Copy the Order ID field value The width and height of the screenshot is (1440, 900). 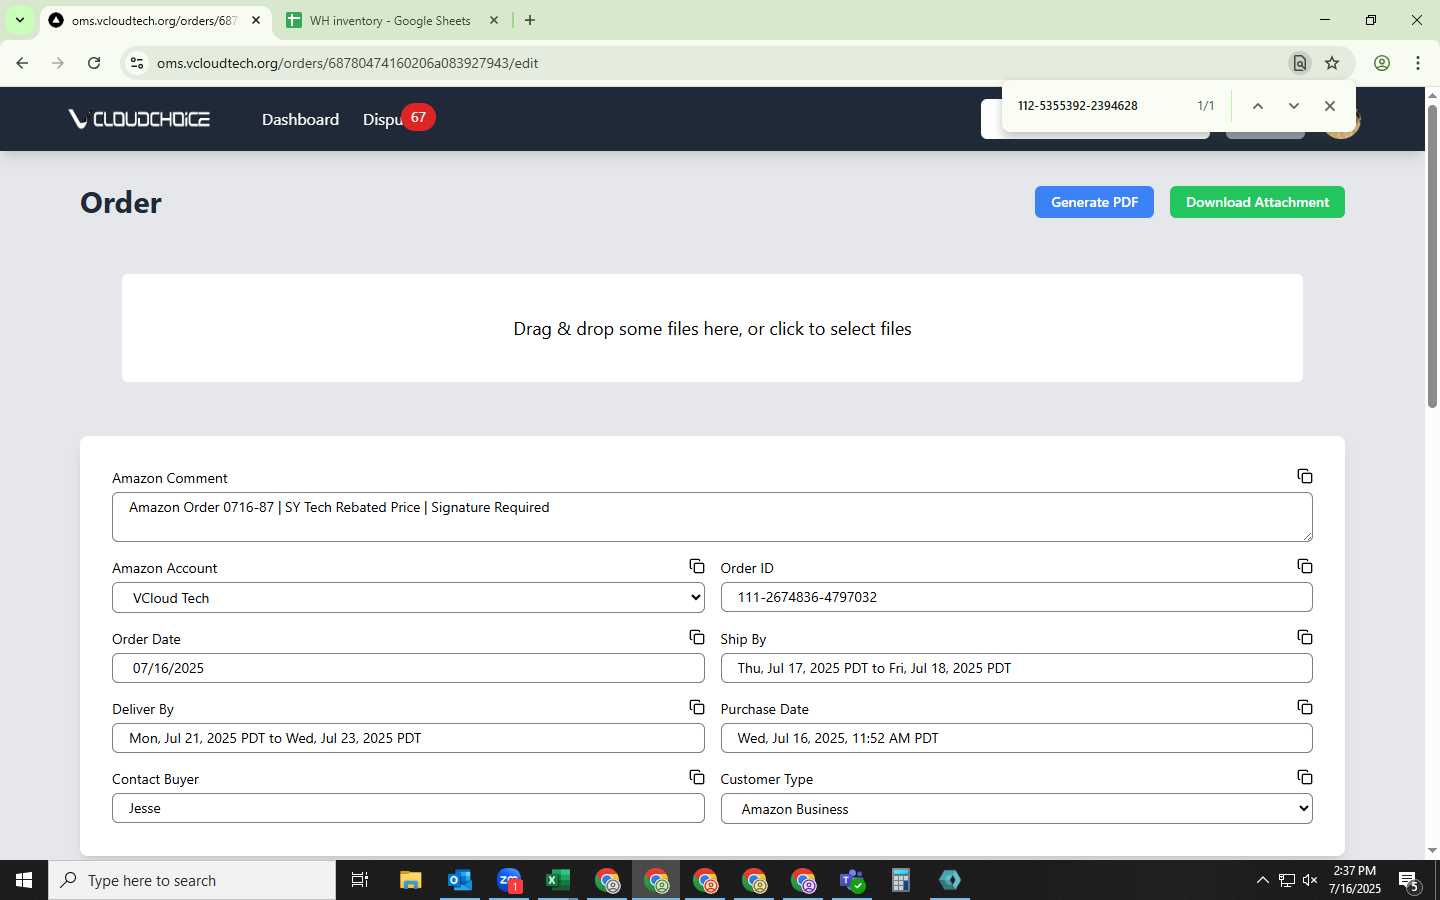pyautogui.click(x=1305, y=566)
